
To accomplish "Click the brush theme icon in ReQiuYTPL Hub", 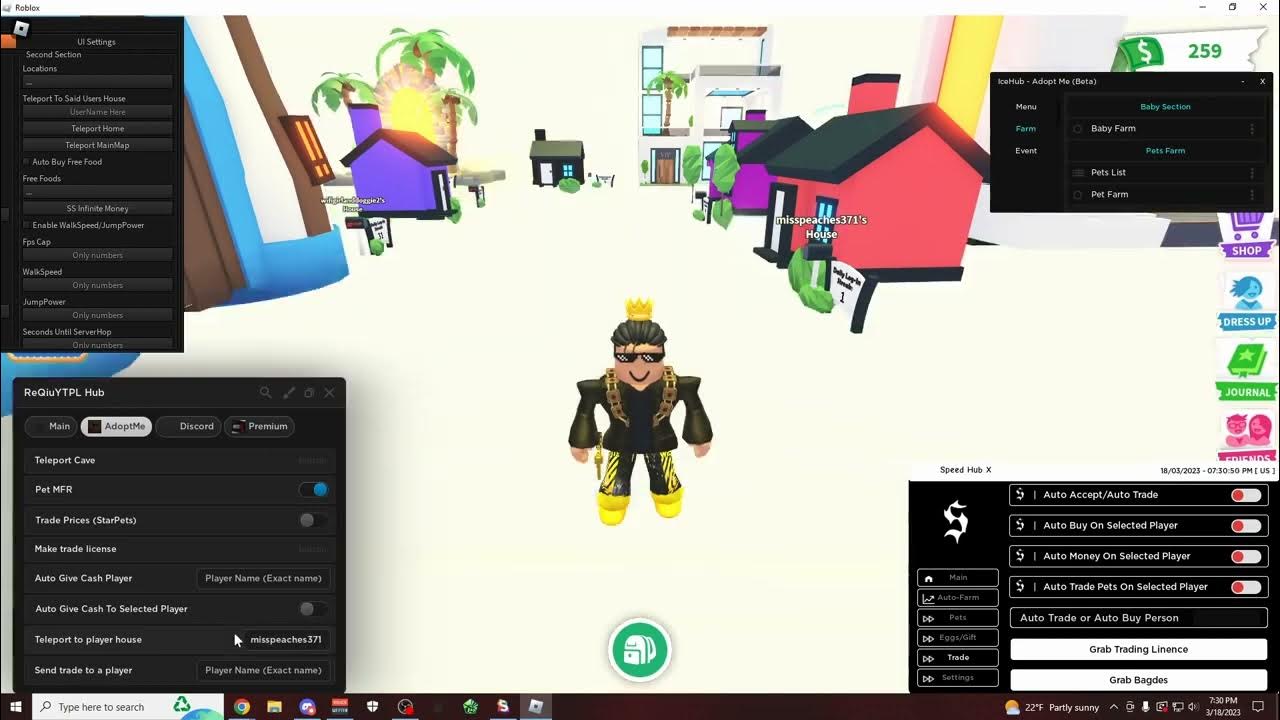I will click(x=288, y=393).
